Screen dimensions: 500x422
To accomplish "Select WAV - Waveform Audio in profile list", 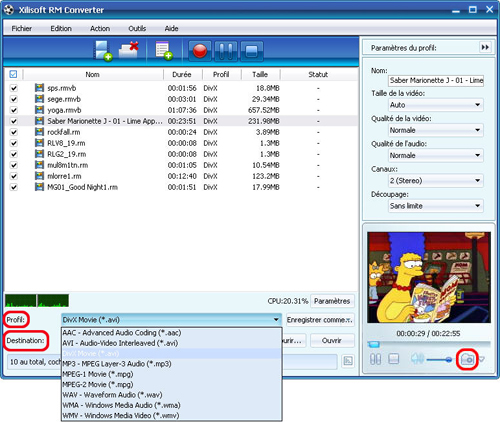I will [x=172, y=395].
